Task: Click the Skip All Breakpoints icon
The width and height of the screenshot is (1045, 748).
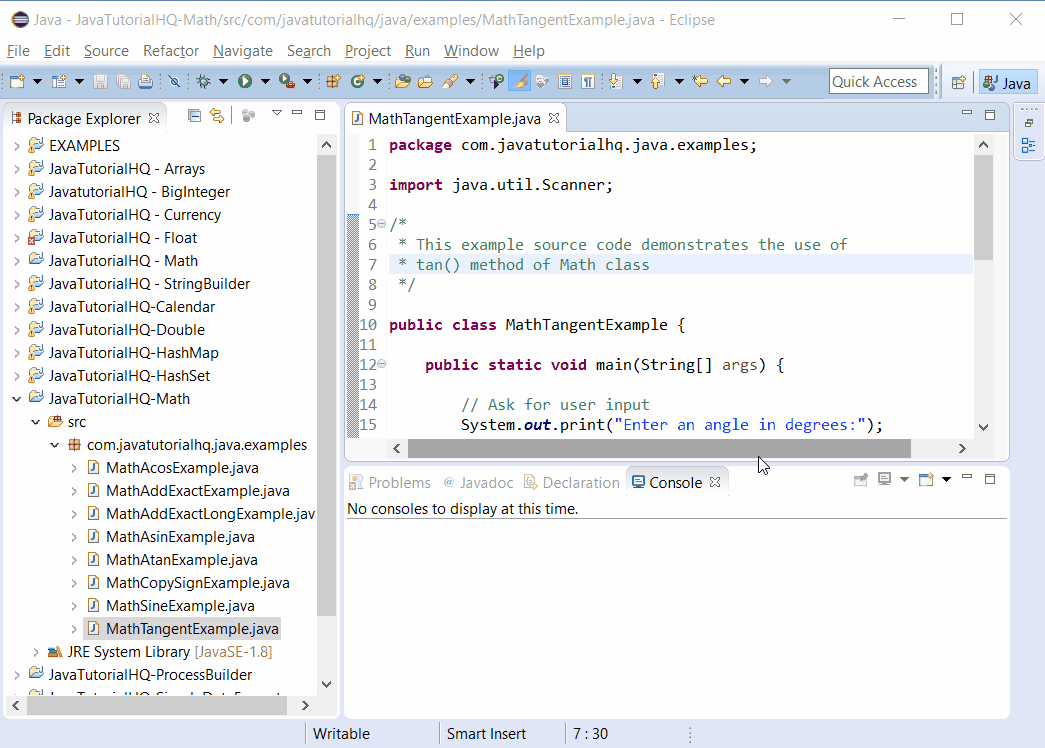Action: 174,81
